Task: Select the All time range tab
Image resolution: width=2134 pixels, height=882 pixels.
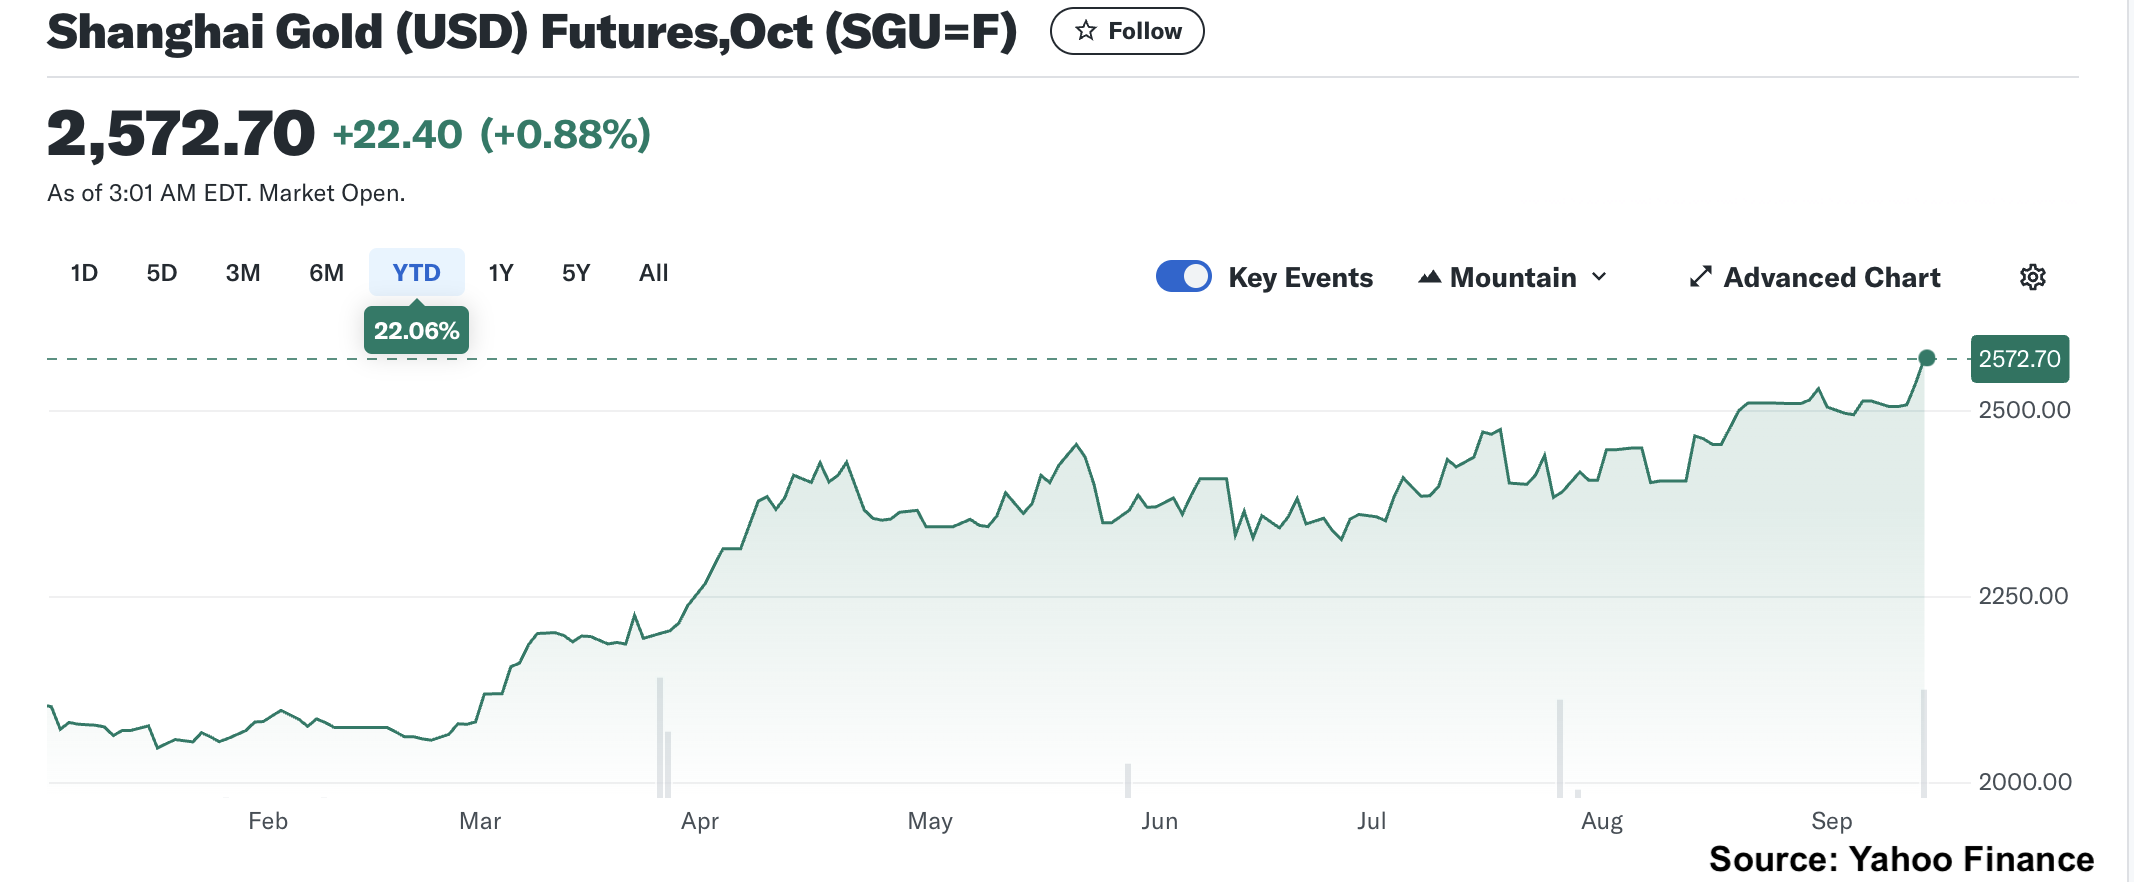Action: pos(653,273)
